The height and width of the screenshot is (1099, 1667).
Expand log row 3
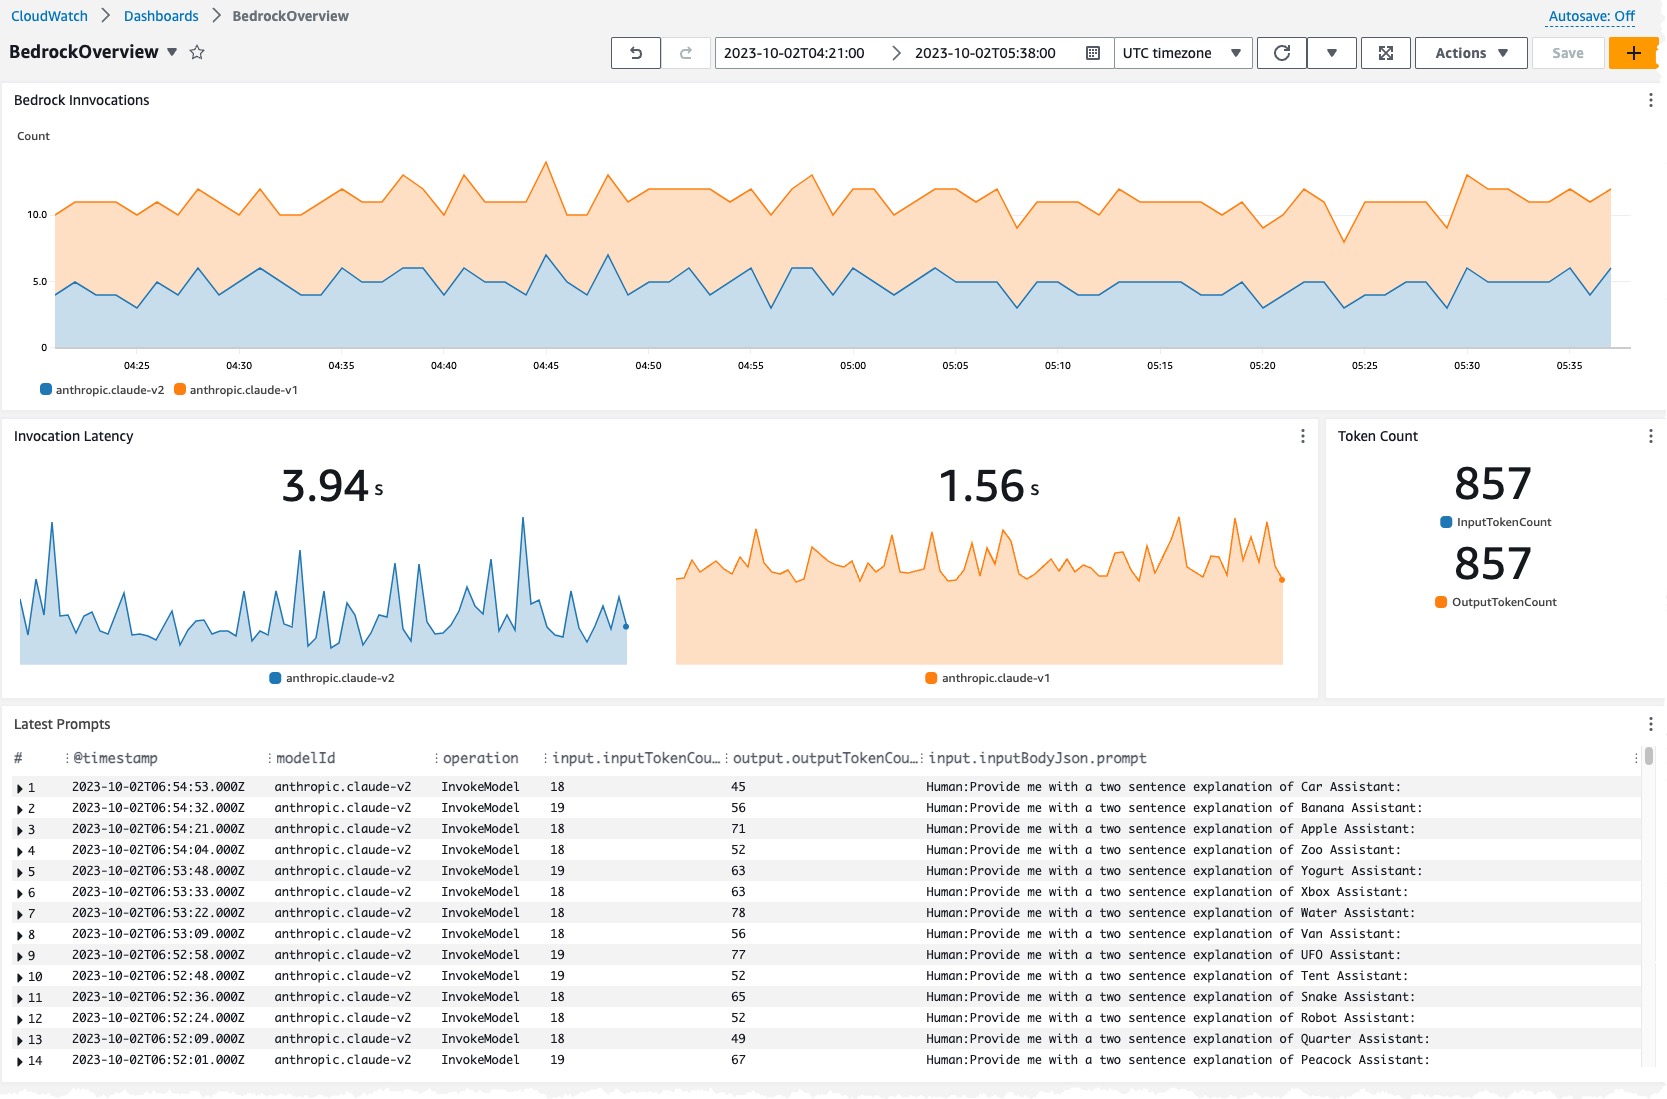click(20, 830)
